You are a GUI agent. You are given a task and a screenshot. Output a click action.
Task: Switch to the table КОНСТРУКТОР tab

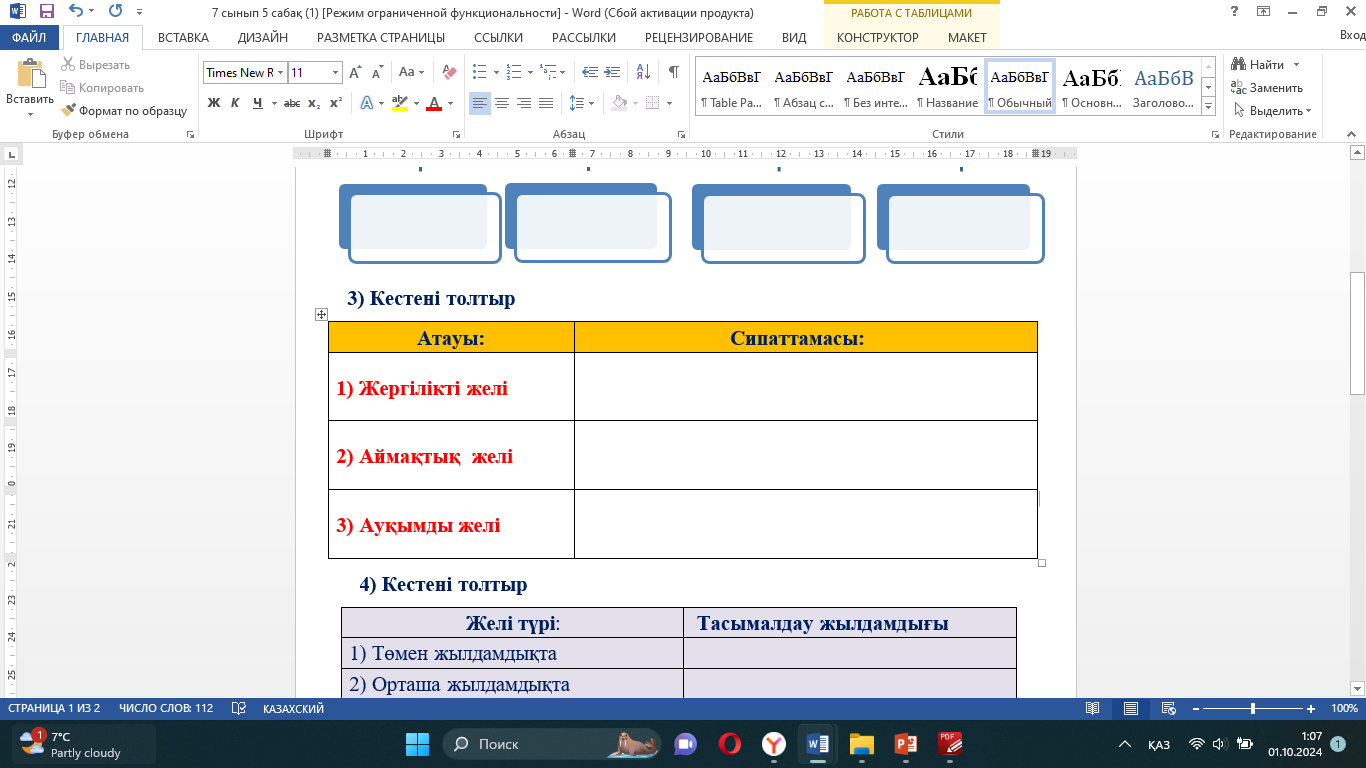click(878, 38)
